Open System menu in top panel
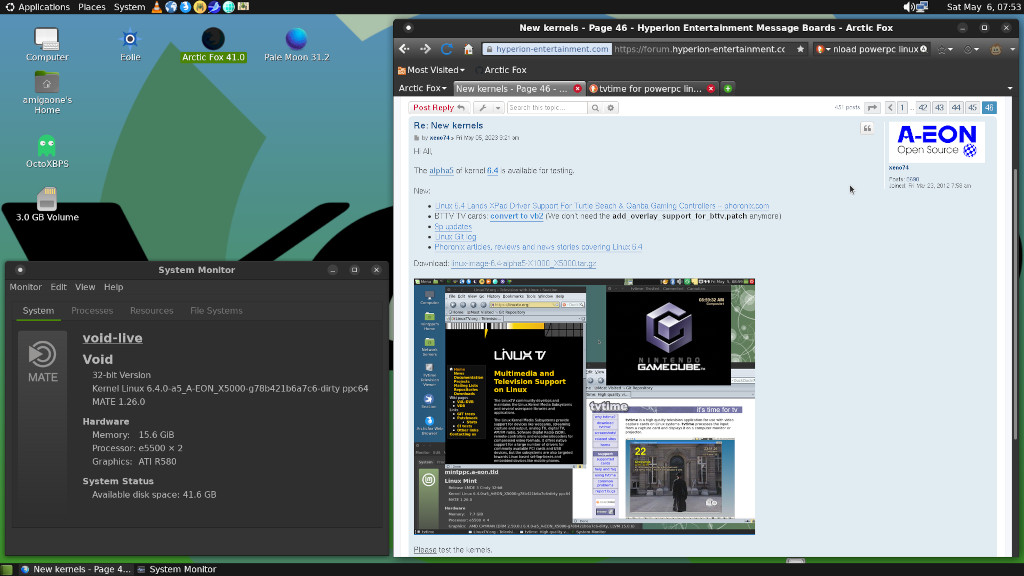1024x576 pixels. click(x=129, y=7)
